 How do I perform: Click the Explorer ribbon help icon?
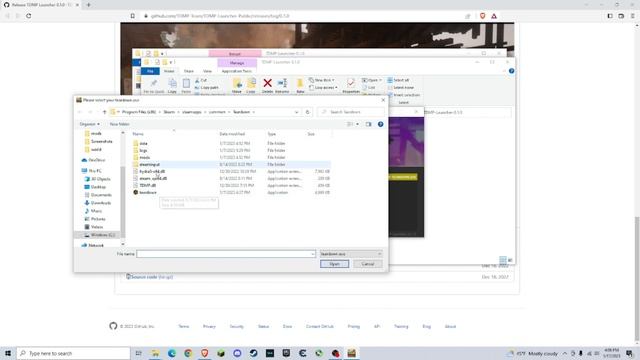[x=511, y=71]
